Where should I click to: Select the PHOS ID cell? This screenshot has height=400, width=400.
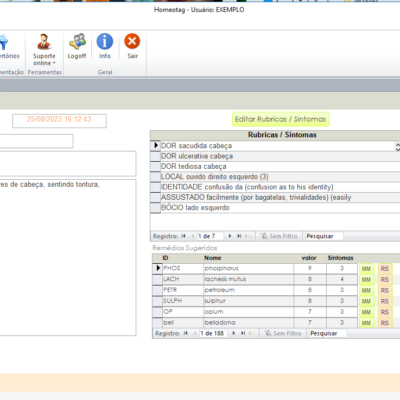coord(183,268)
